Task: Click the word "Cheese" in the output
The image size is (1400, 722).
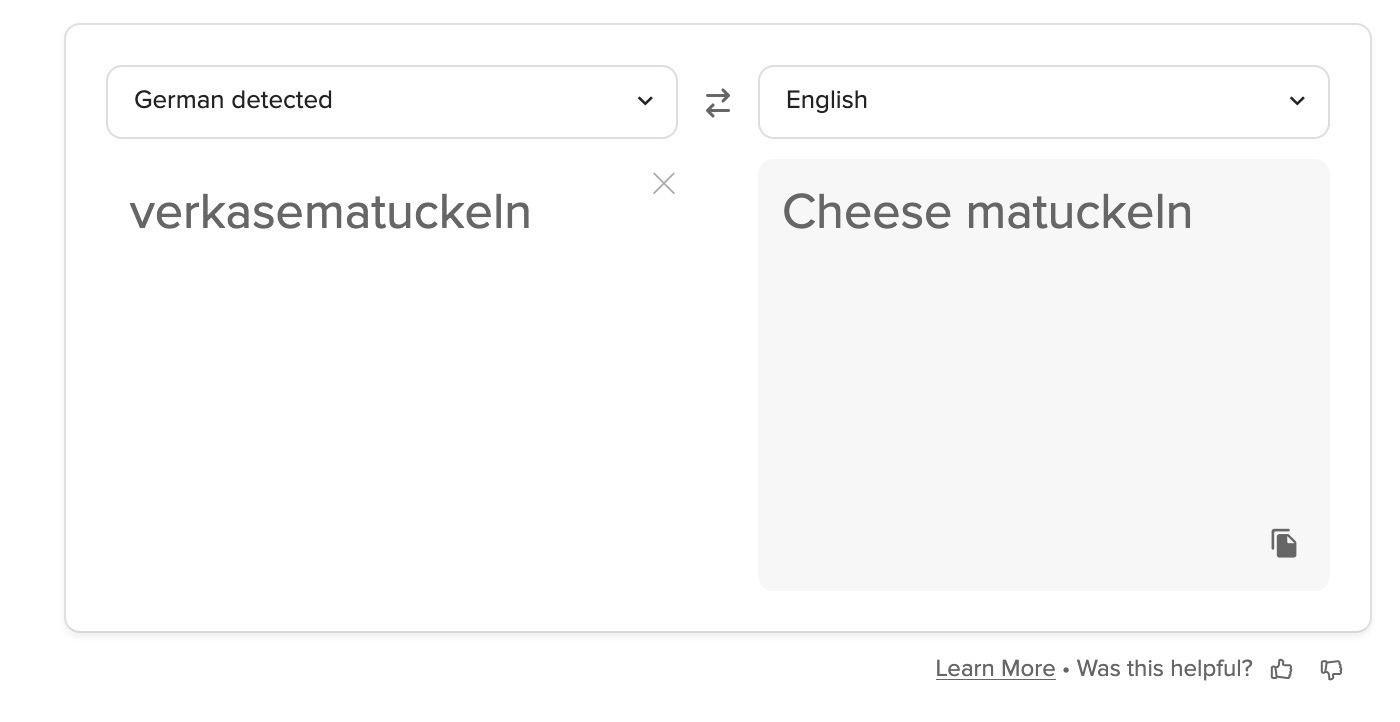Action: click(866, 213)
